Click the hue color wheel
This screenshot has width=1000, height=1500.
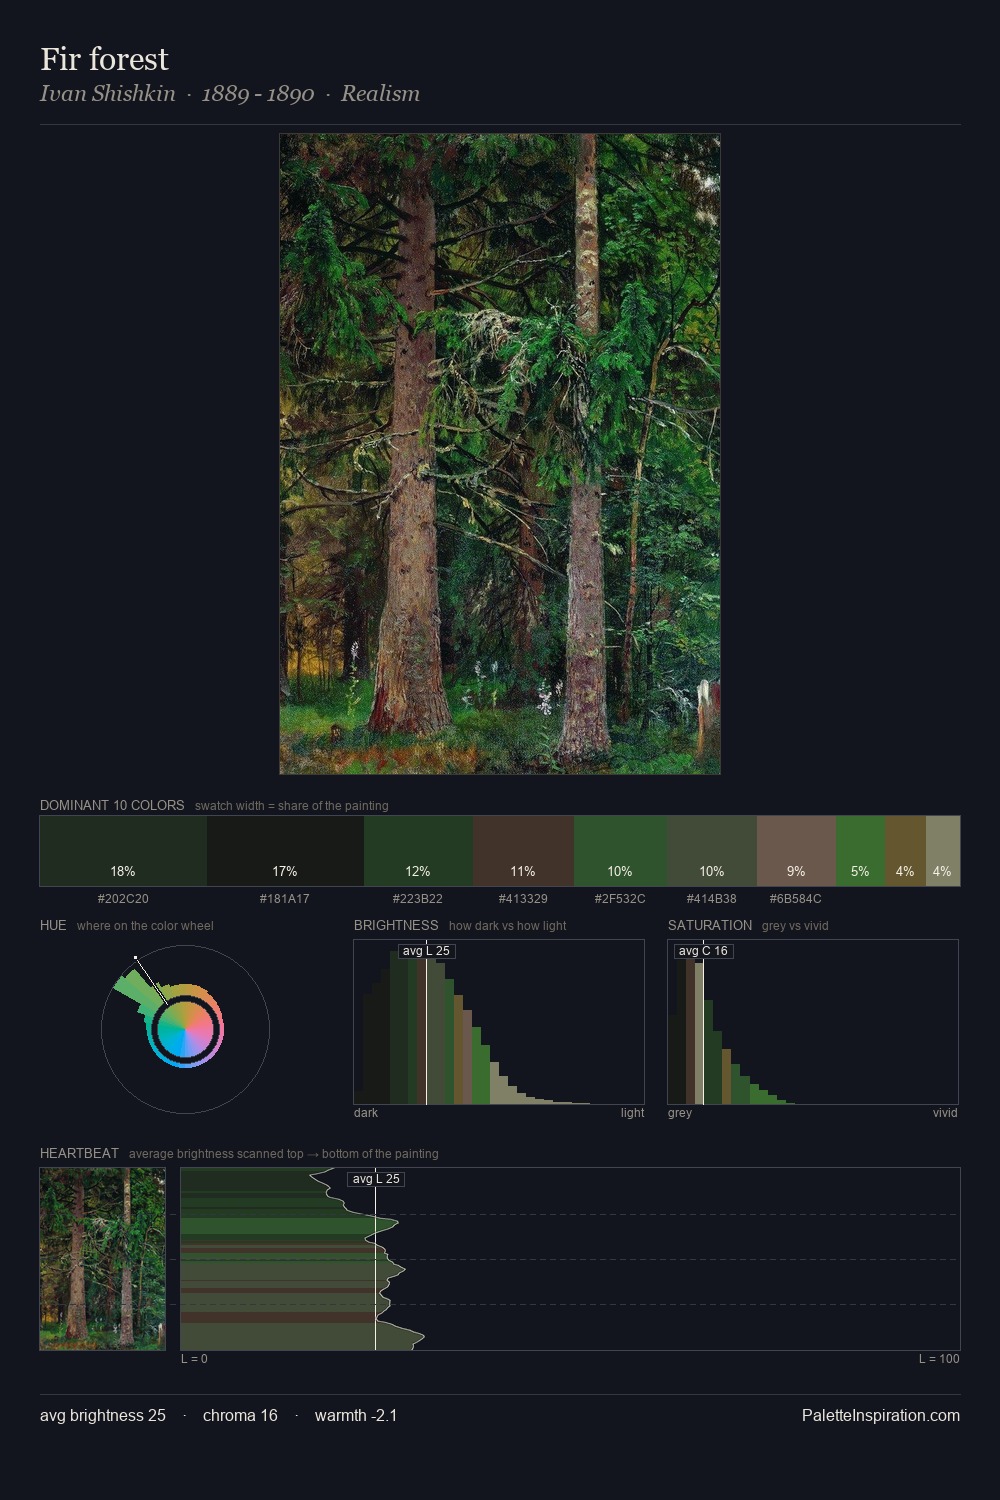[x=185, y=1029]
